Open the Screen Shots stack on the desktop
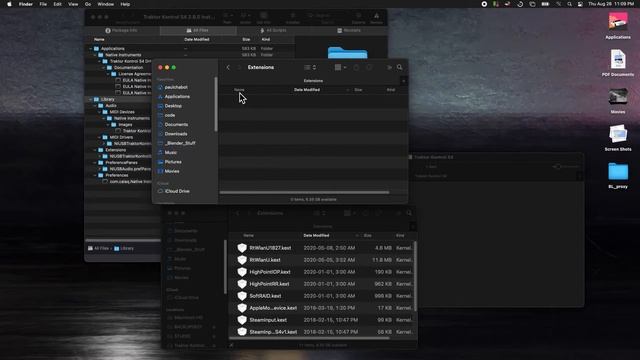This screenshot has height=360, width=640. 618,138
